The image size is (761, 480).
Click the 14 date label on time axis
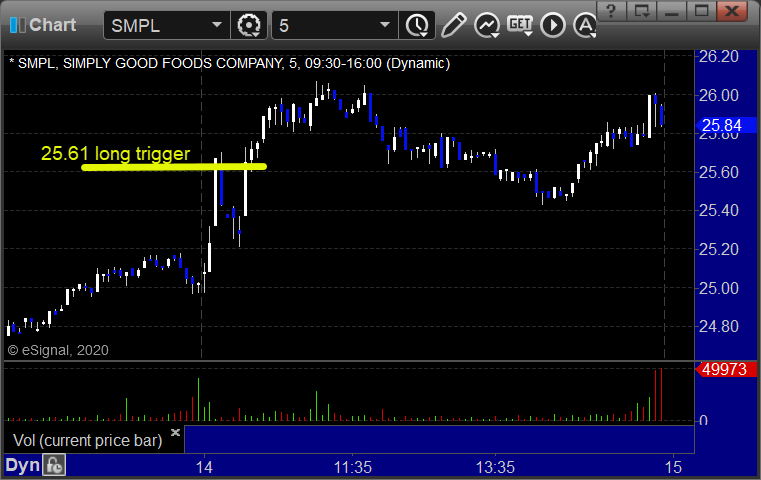(x=204, y=467)
